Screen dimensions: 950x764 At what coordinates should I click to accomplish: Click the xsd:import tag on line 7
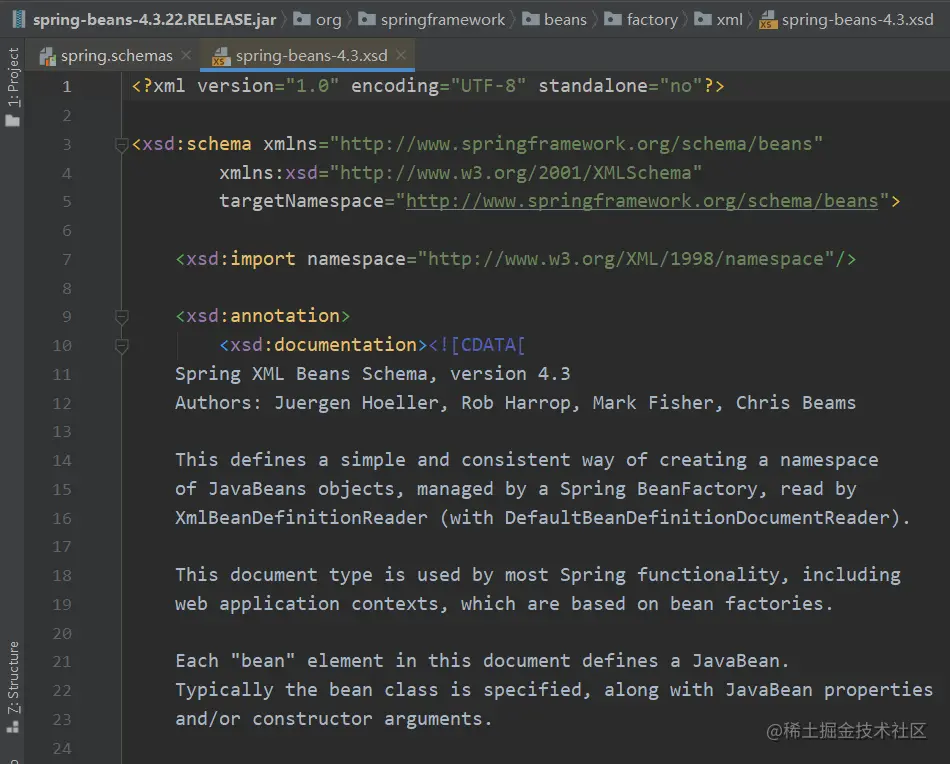240,259
